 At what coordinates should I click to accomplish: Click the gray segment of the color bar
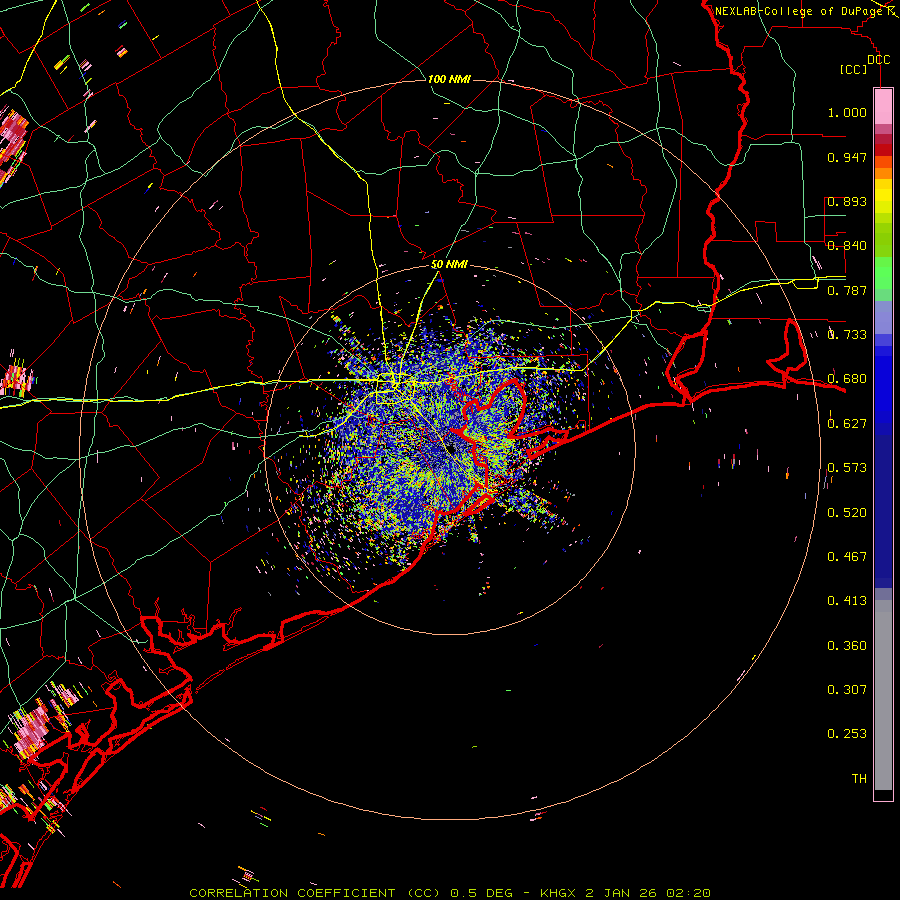click(883, 695)
